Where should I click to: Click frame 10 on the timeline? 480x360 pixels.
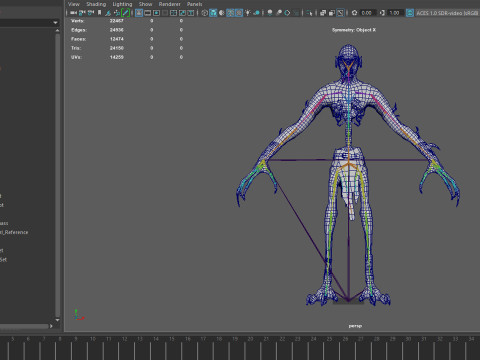pyautogui.click(x=93, y=339)
